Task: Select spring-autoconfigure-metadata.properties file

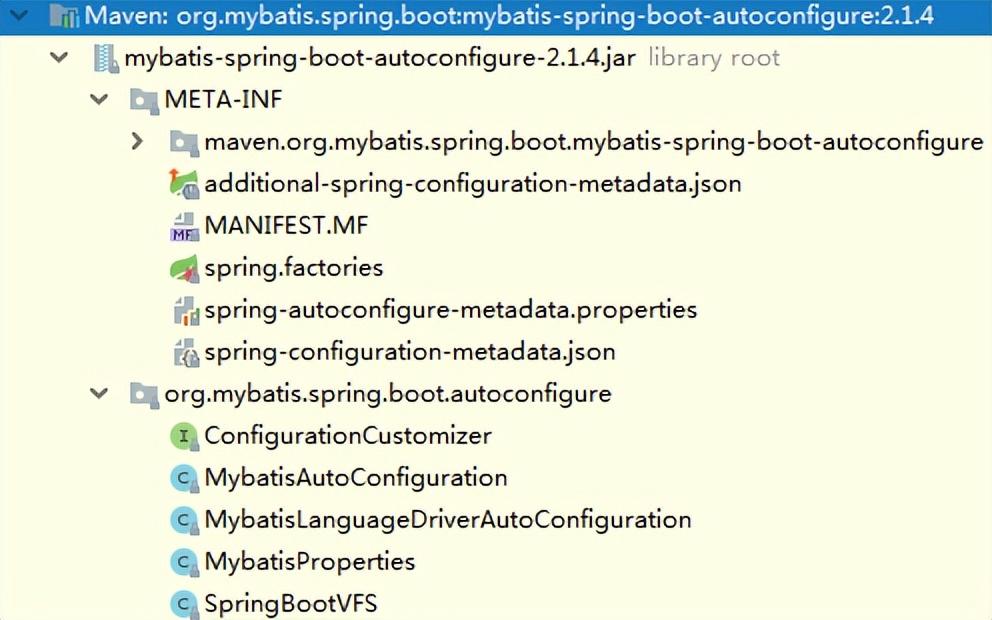Action: (x=450, y=310)
